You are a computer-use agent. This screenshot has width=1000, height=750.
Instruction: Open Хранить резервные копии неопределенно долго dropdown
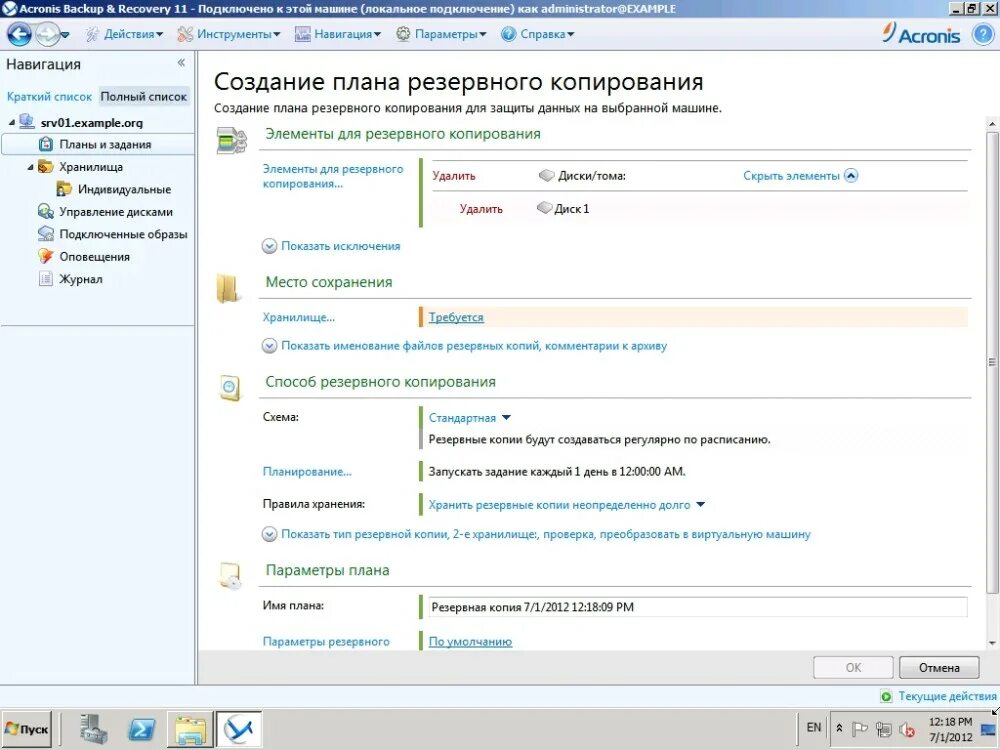tap(566, 505)
